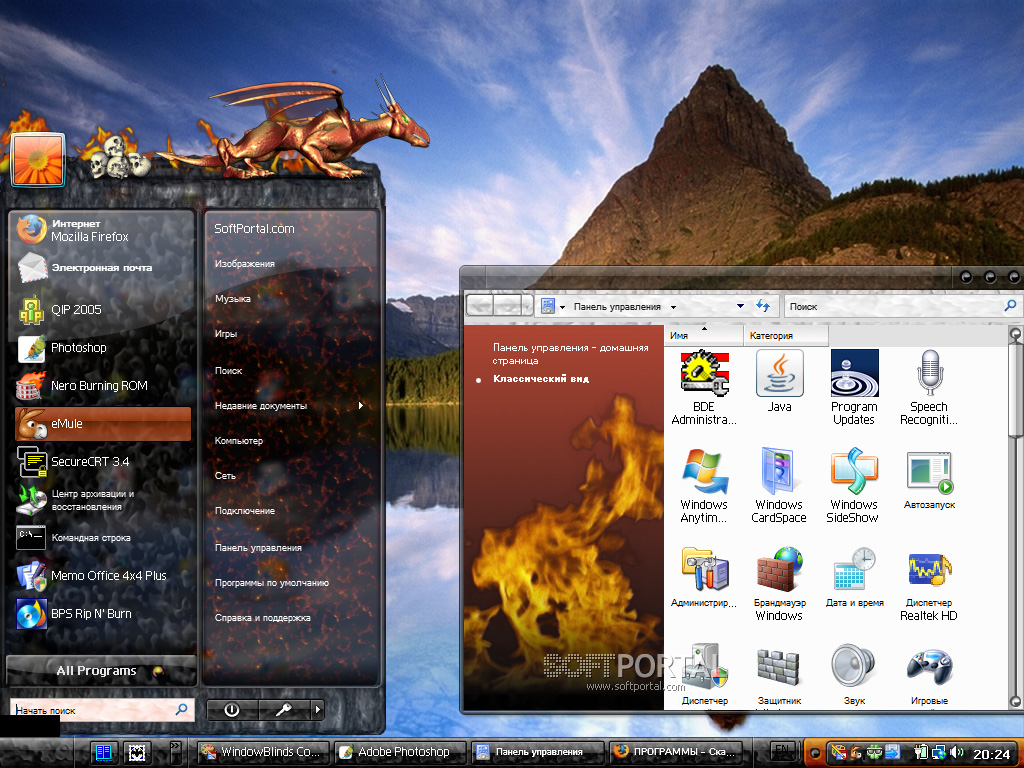Launch eMule highlighted entry

103,424
